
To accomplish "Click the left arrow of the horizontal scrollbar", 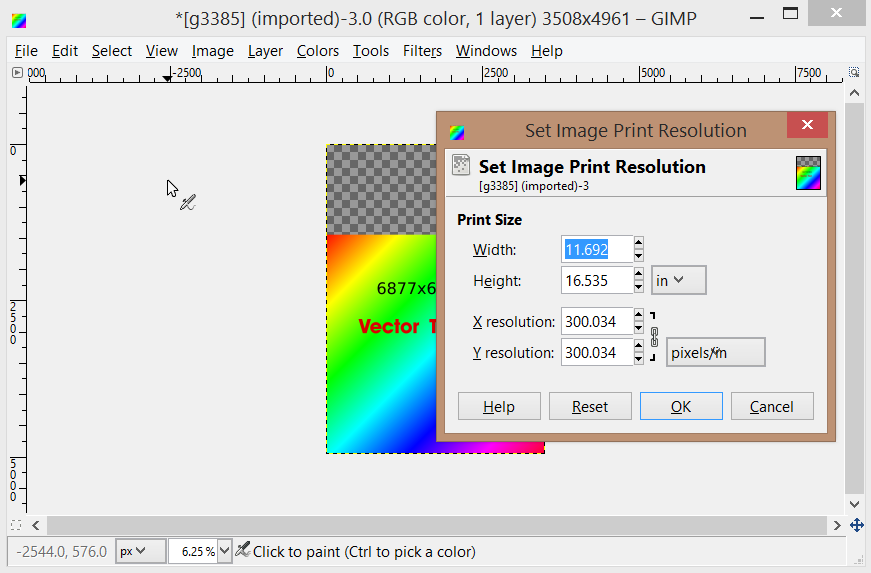I will [37, 525].
